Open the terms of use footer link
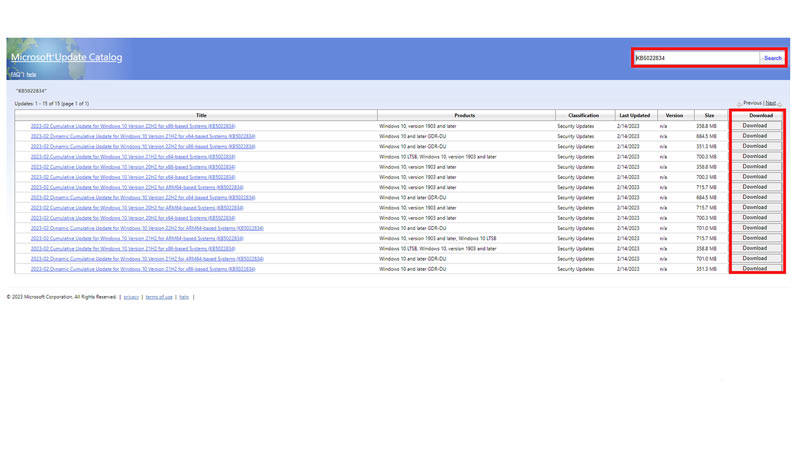The image size is (800, 450). click(159, 297)
